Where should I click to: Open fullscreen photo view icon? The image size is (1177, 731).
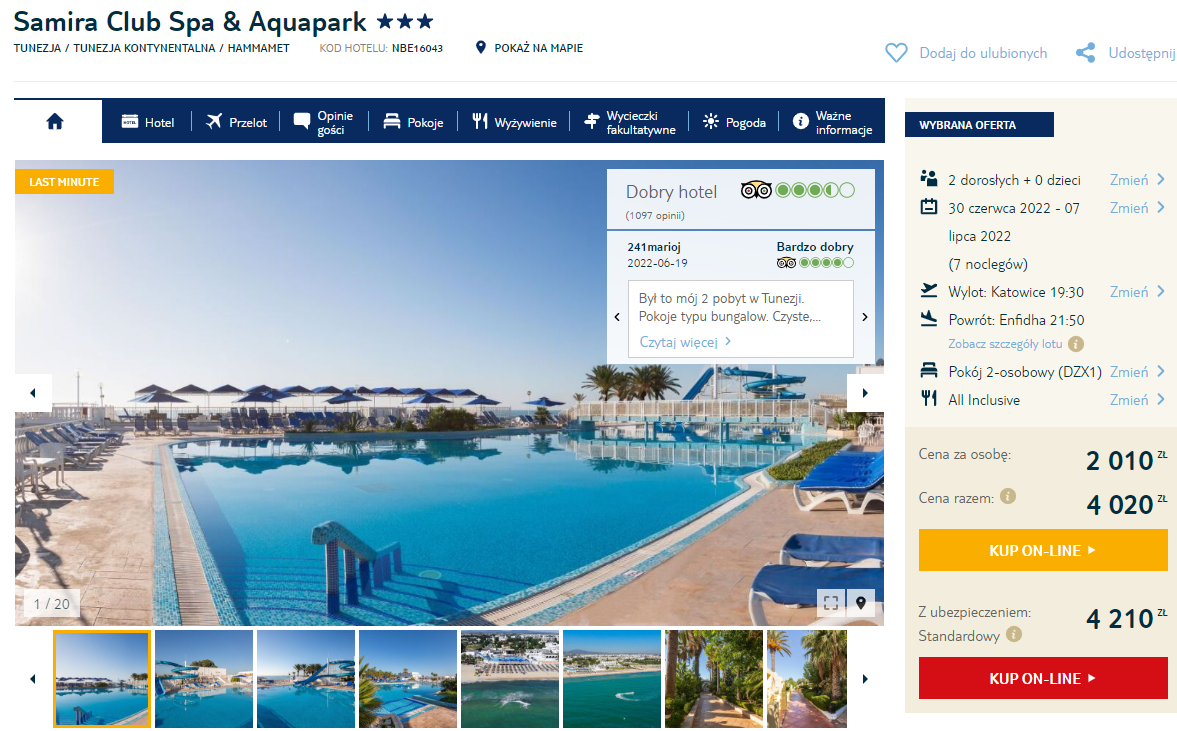click(830, 603)
